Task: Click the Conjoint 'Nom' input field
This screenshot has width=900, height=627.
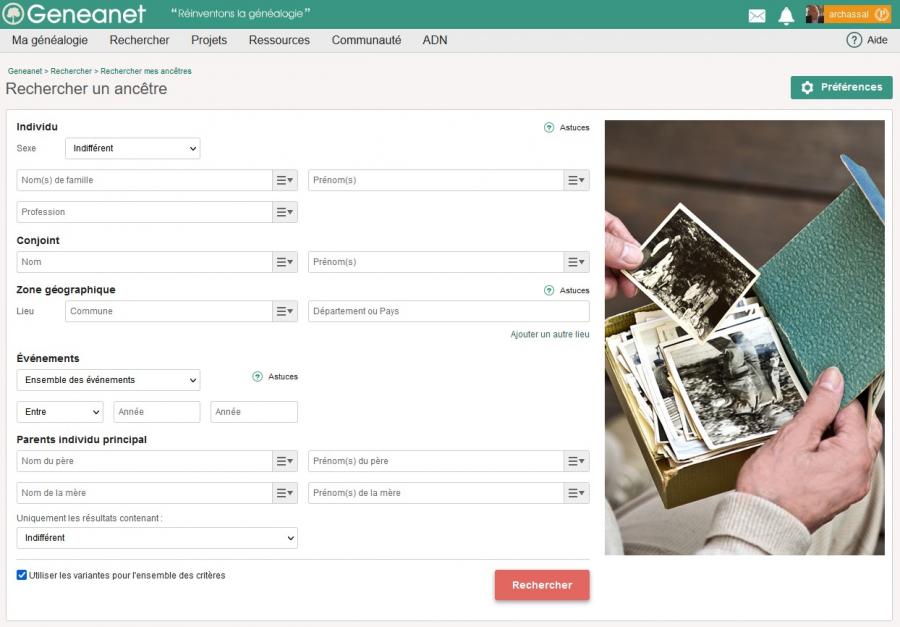Action: (144, 262)
